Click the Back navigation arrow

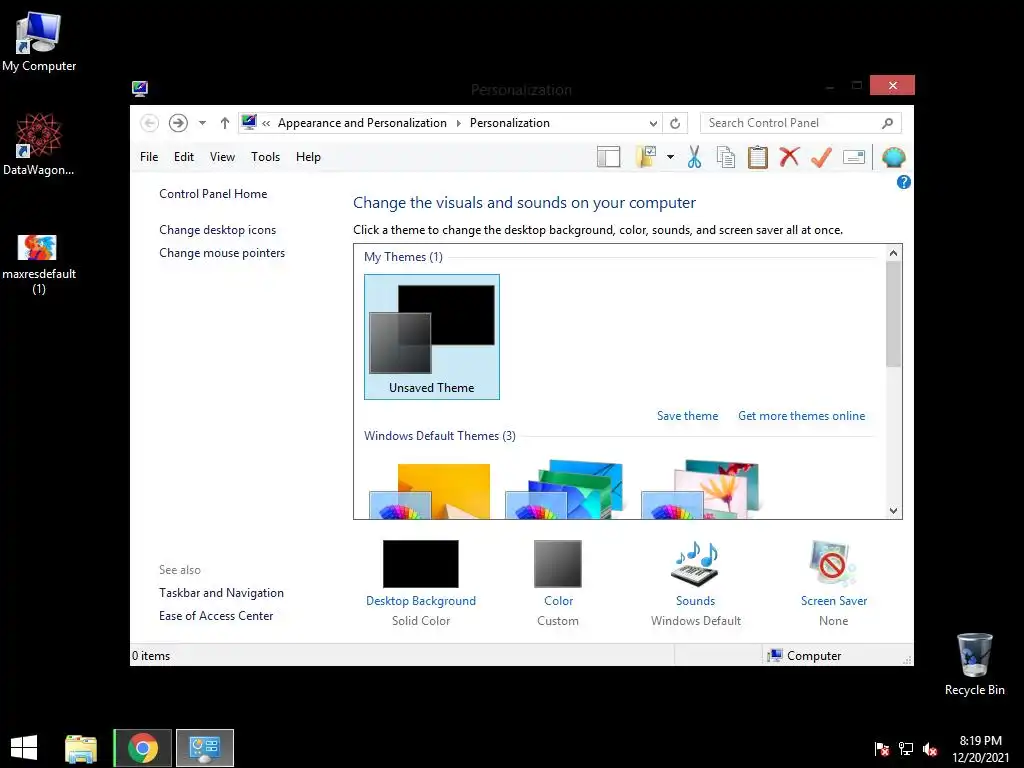pos(150,123)
